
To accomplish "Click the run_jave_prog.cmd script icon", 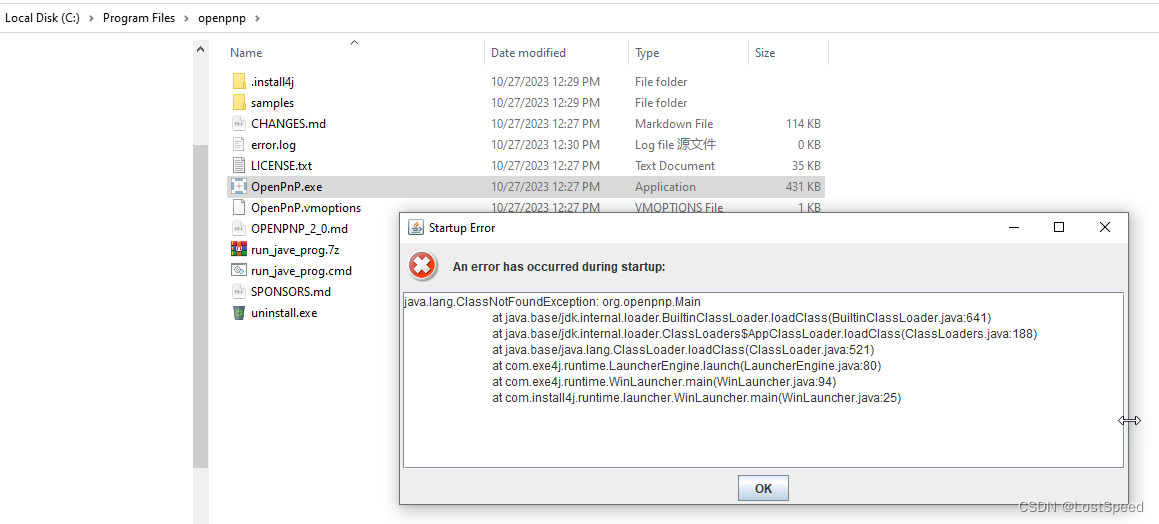I will 239,270.
